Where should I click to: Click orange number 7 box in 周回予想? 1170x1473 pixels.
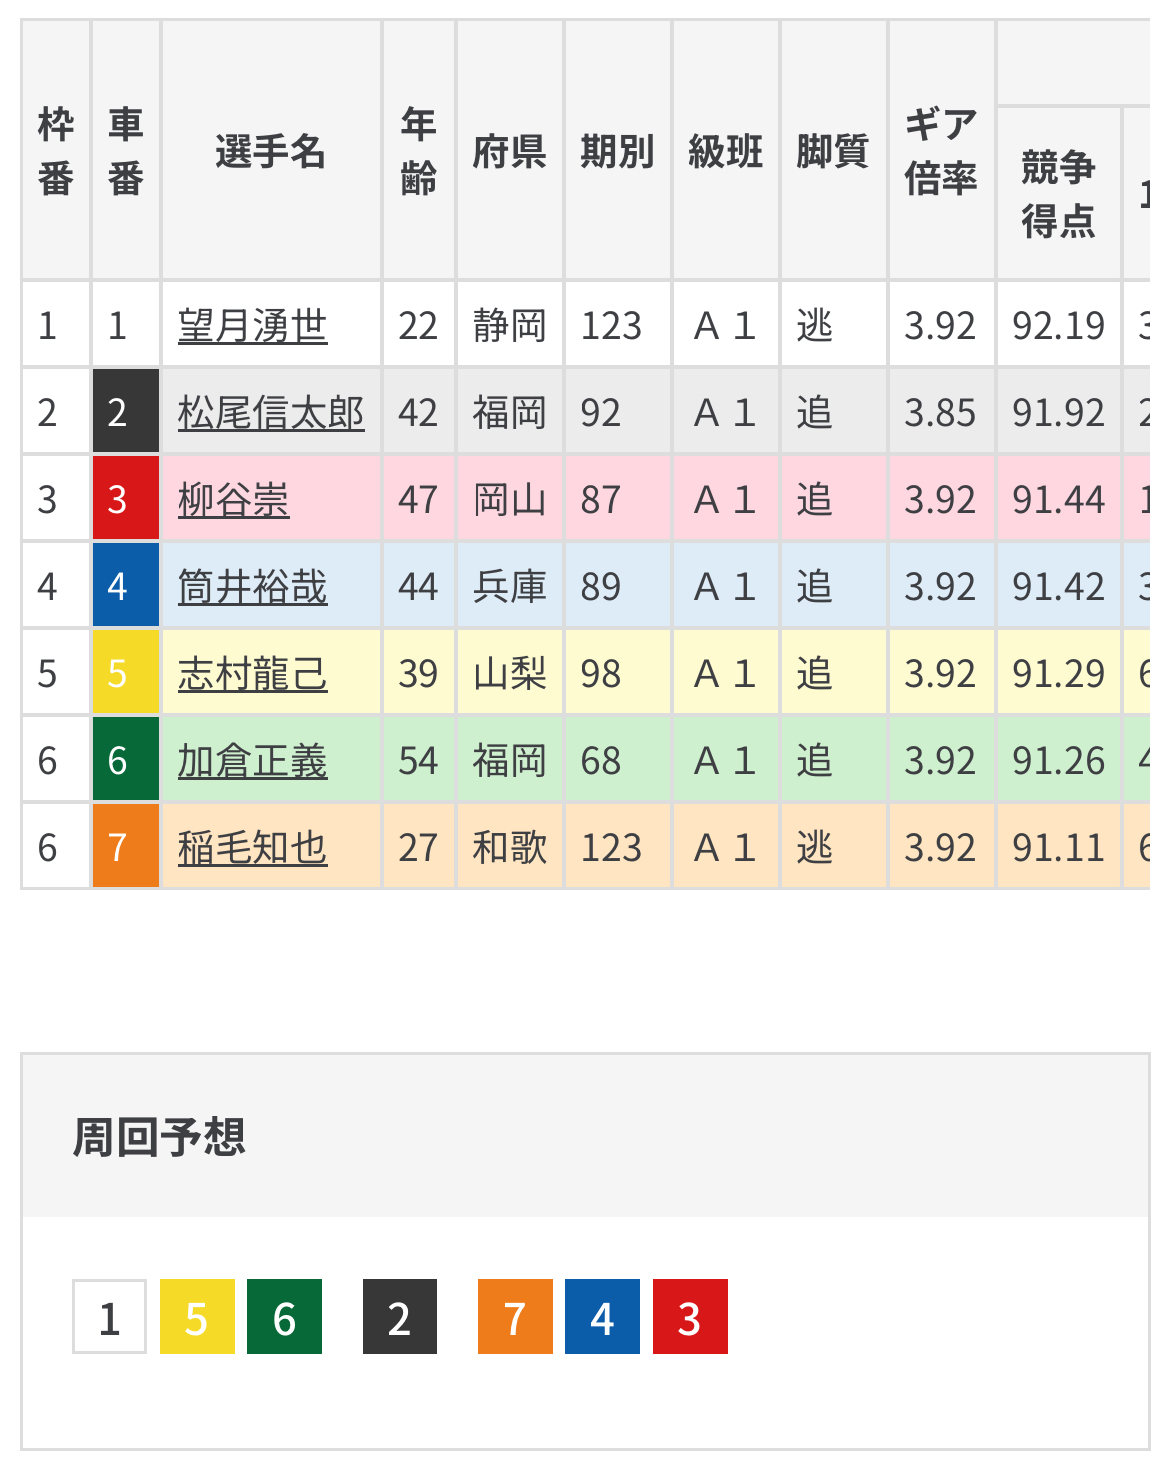515,1317
